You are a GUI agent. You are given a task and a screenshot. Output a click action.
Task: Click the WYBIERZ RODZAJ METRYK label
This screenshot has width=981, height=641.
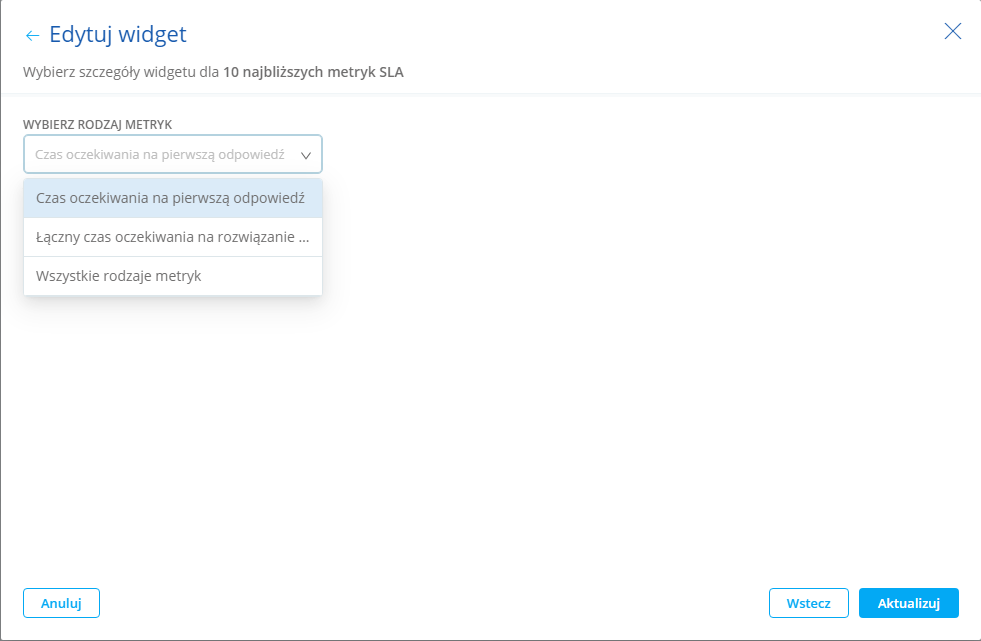pos(98,124)
